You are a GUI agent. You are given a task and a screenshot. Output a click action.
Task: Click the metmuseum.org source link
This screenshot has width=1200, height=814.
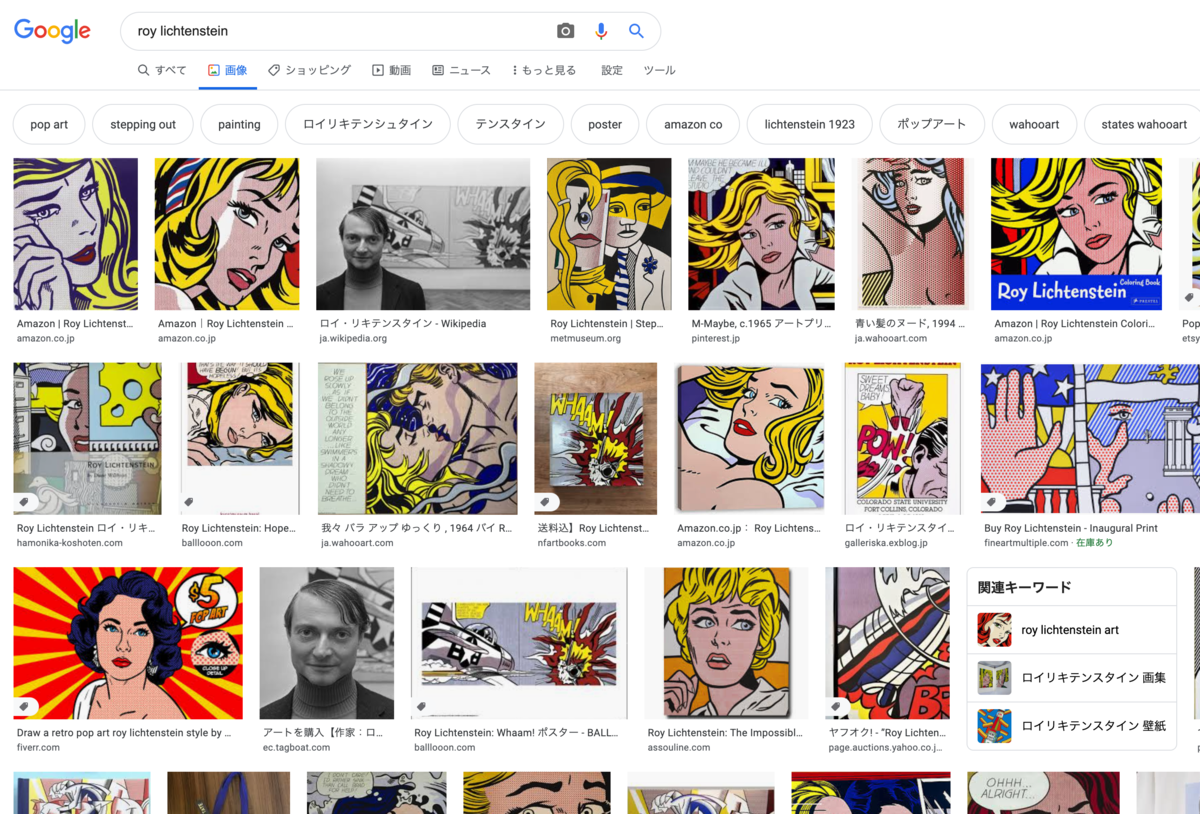[x=585, y=339]
